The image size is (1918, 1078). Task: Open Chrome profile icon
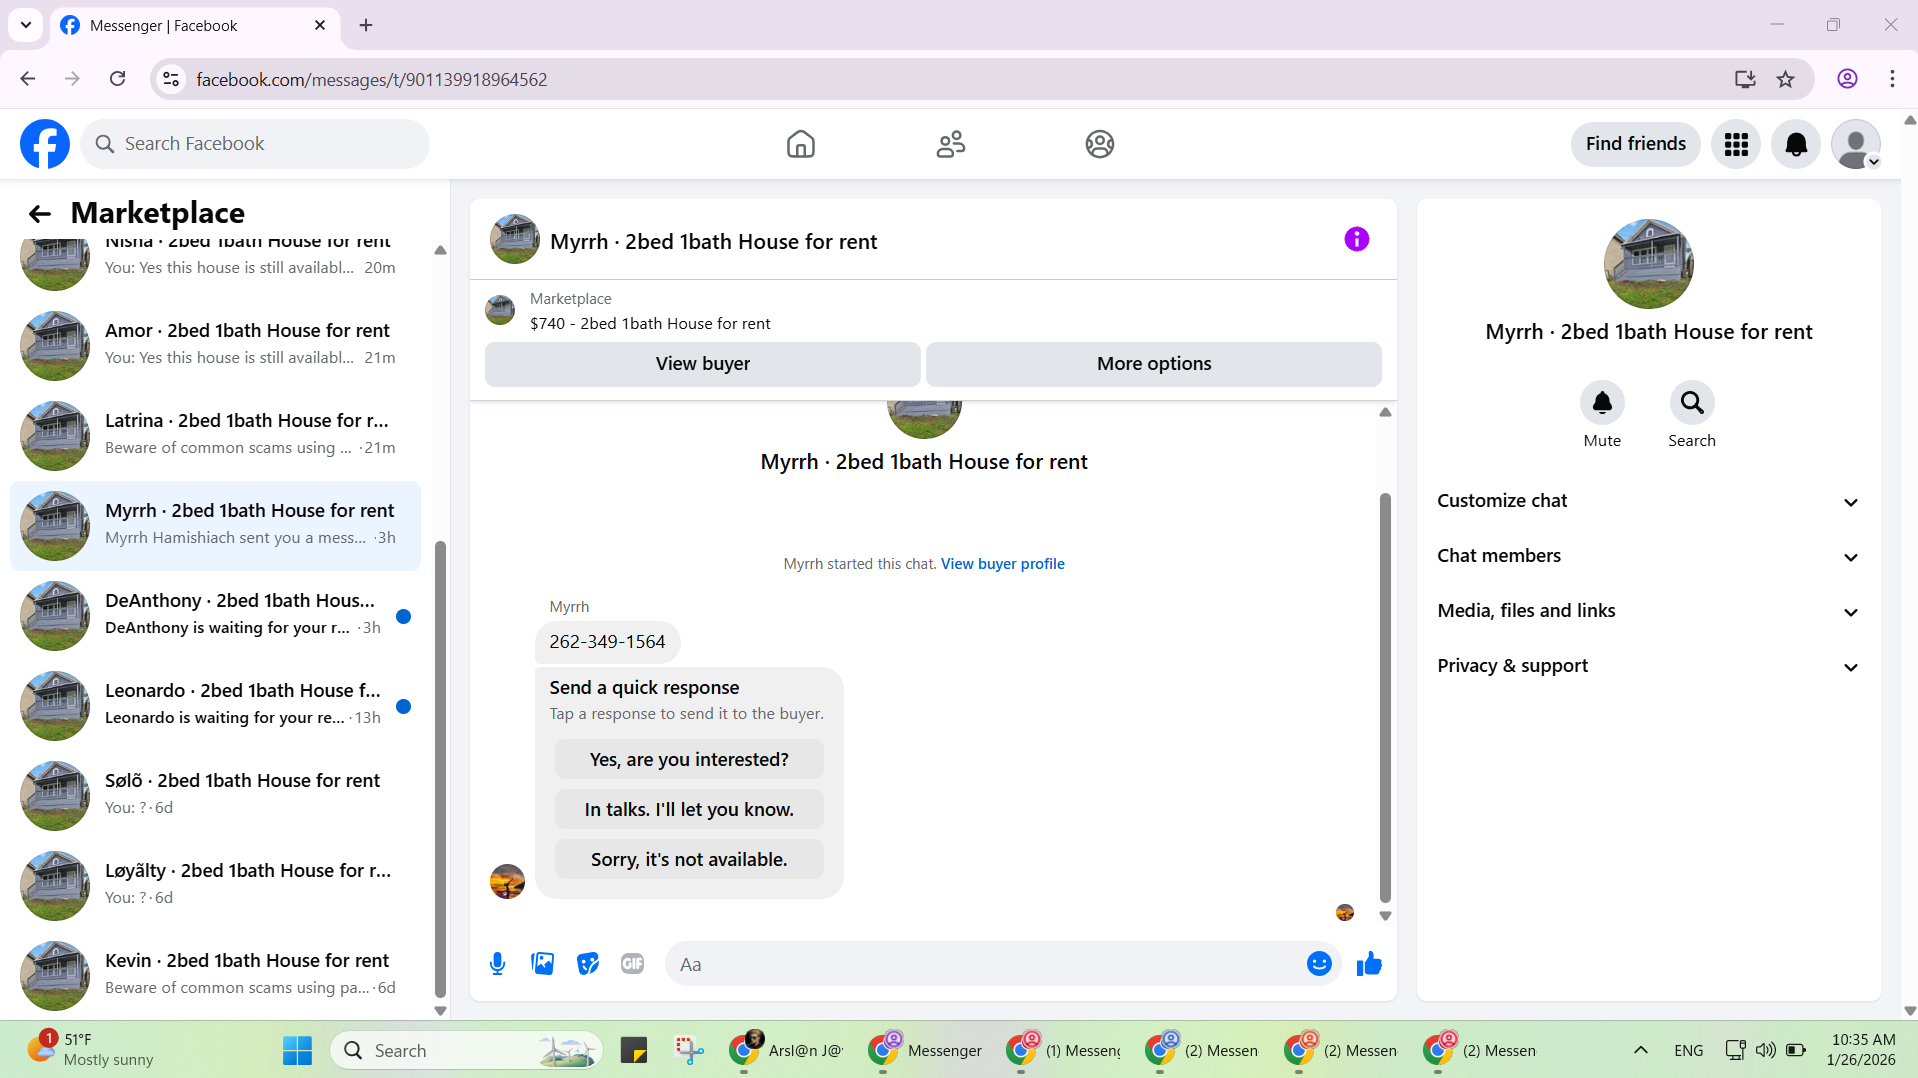pos(1847,79)
